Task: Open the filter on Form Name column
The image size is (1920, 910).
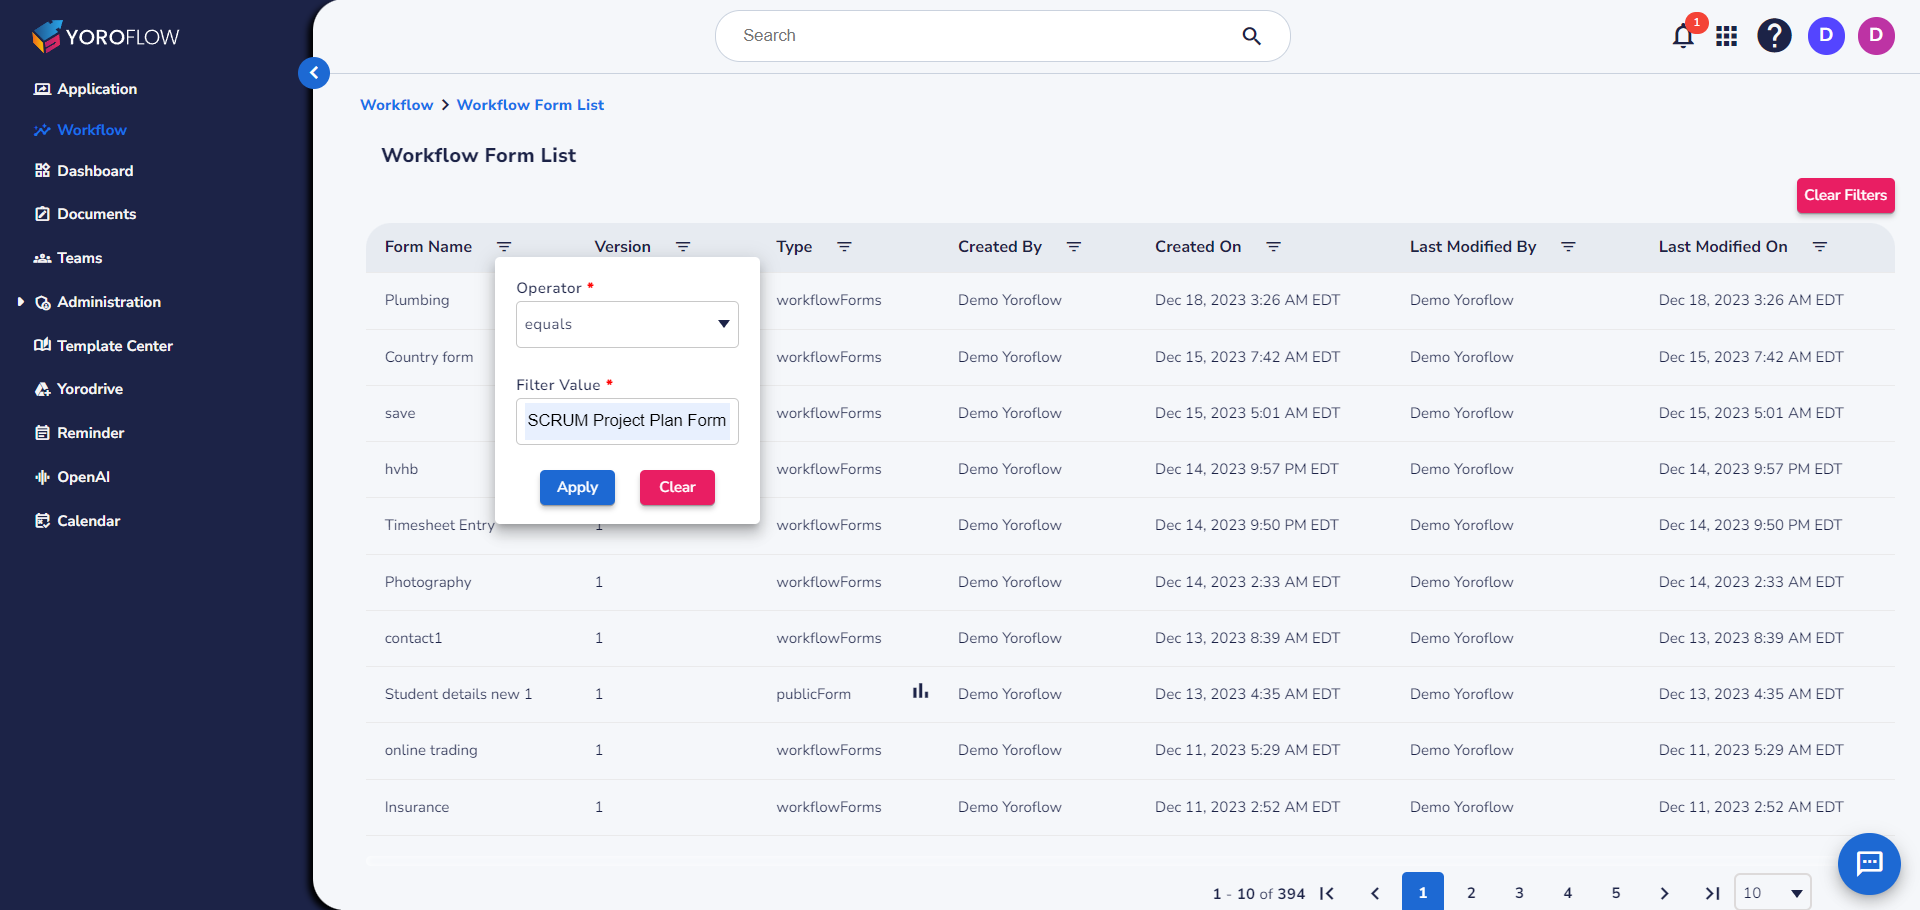Action: click(505, 247)
